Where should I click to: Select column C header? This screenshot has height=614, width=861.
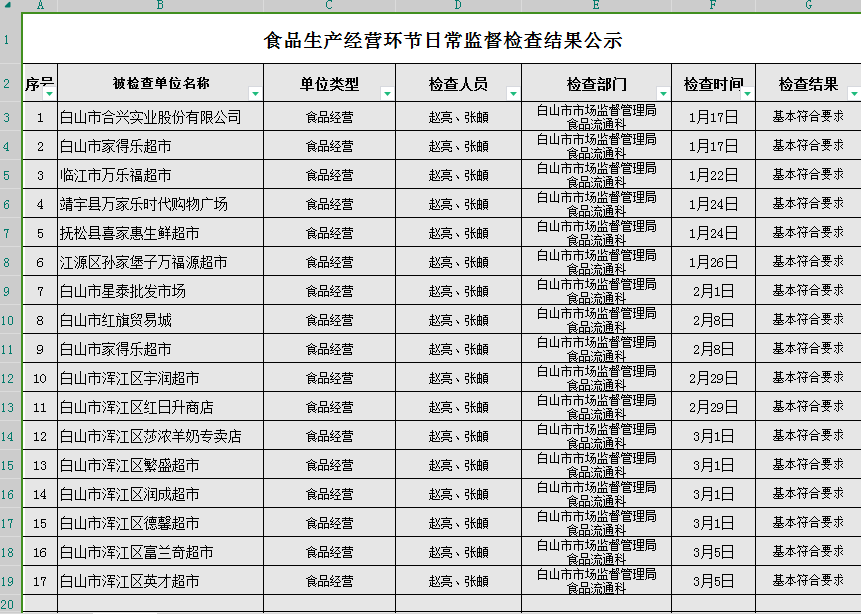(x=329, y=5)
